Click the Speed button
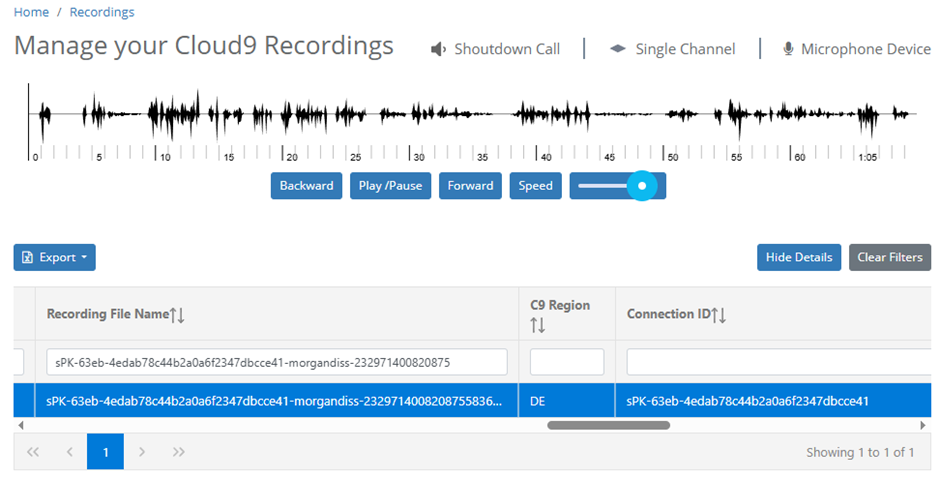 535,186
